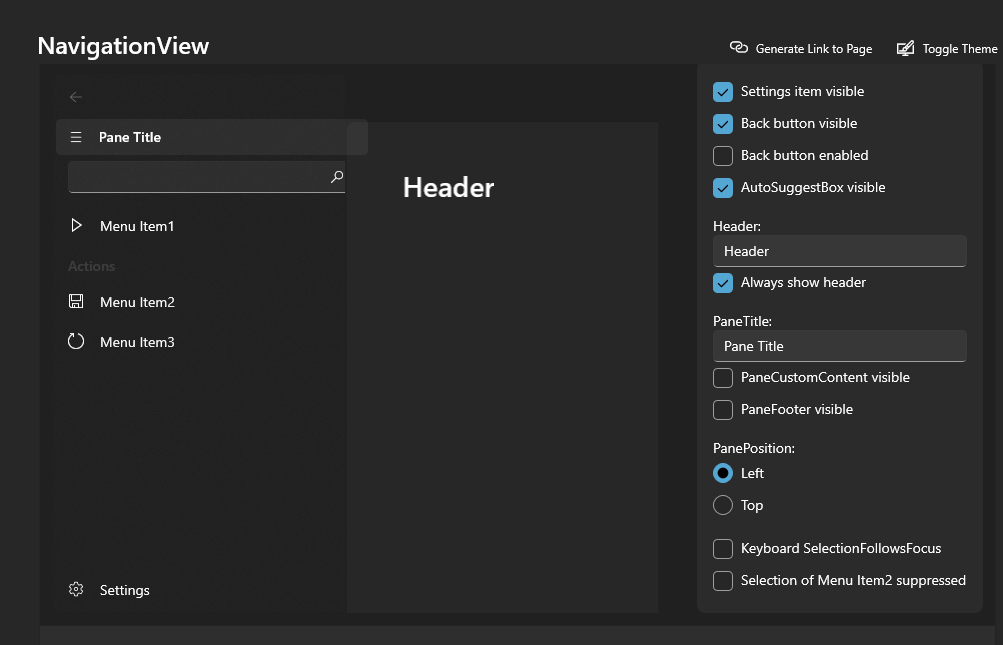
Task: Click the Toggle Theme brush icon
Action: (905, 47)
